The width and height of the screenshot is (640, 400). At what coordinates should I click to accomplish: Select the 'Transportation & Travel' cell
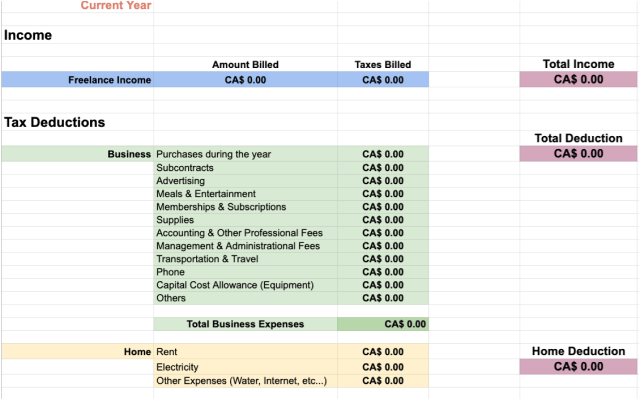[x=245, y=259]
